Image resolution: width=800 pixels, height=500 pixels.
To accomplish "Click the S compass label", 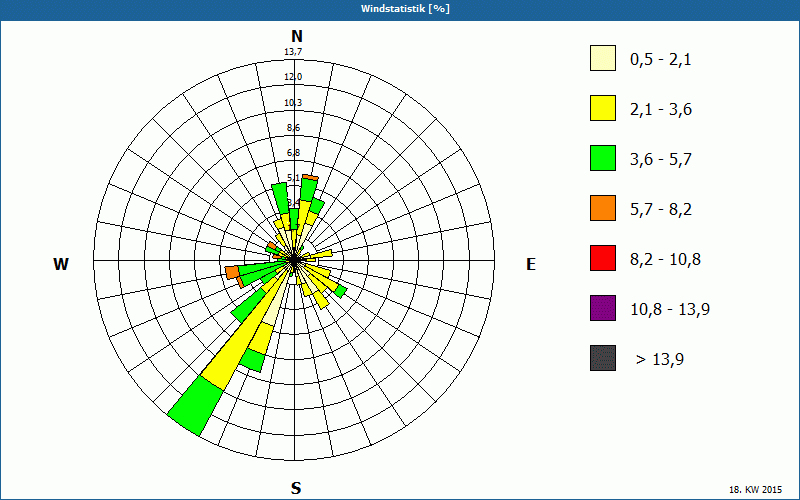I will tap(296, 488).
